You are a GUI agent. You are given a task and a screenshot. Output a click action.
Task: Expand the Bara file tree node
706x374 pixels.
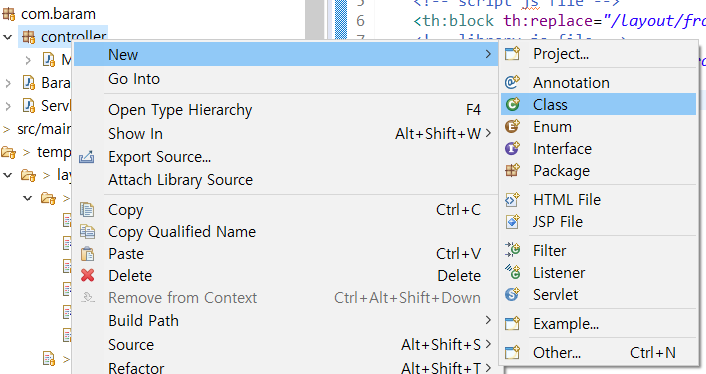coord(8,83)
